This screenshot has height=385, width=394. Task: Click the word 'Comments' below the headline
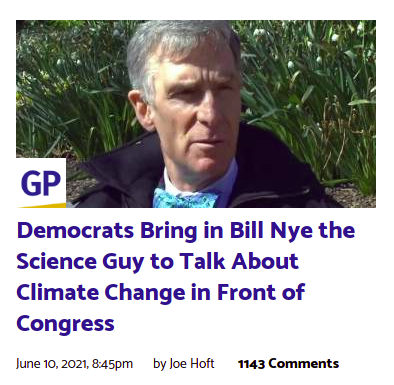(304, 363)
